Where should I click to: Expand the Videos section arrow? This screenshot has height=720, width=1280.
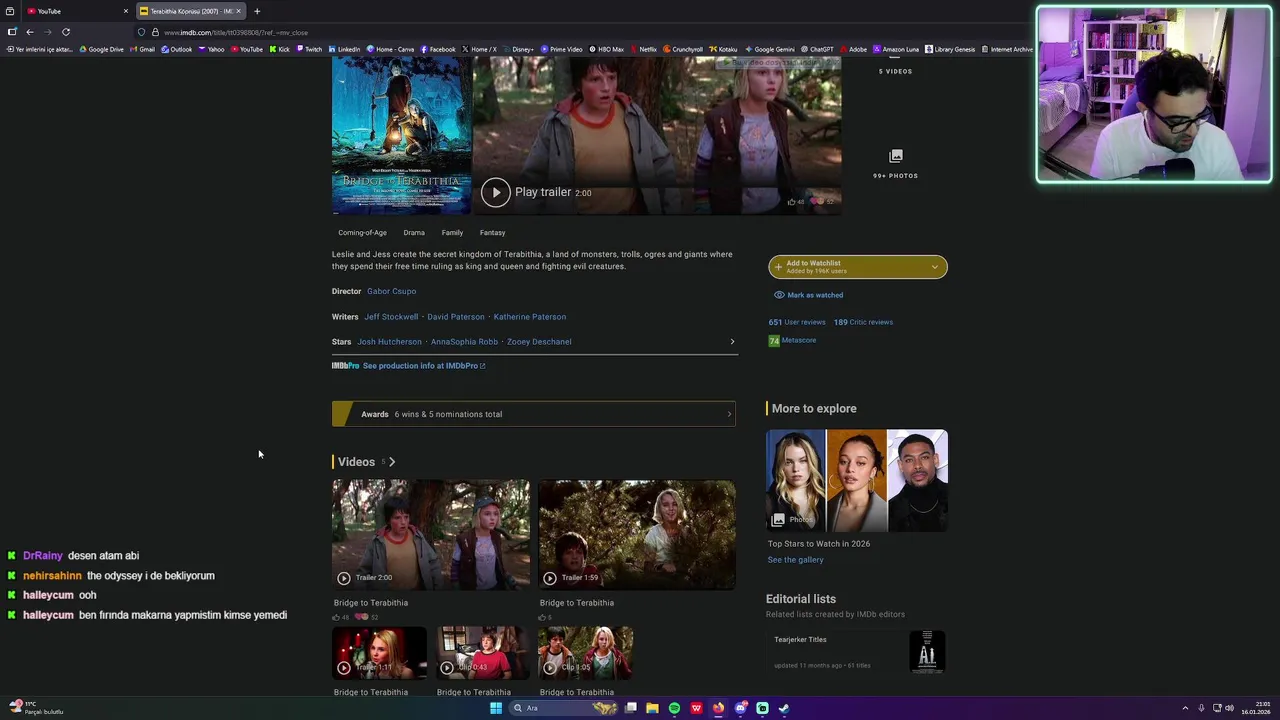392,462
